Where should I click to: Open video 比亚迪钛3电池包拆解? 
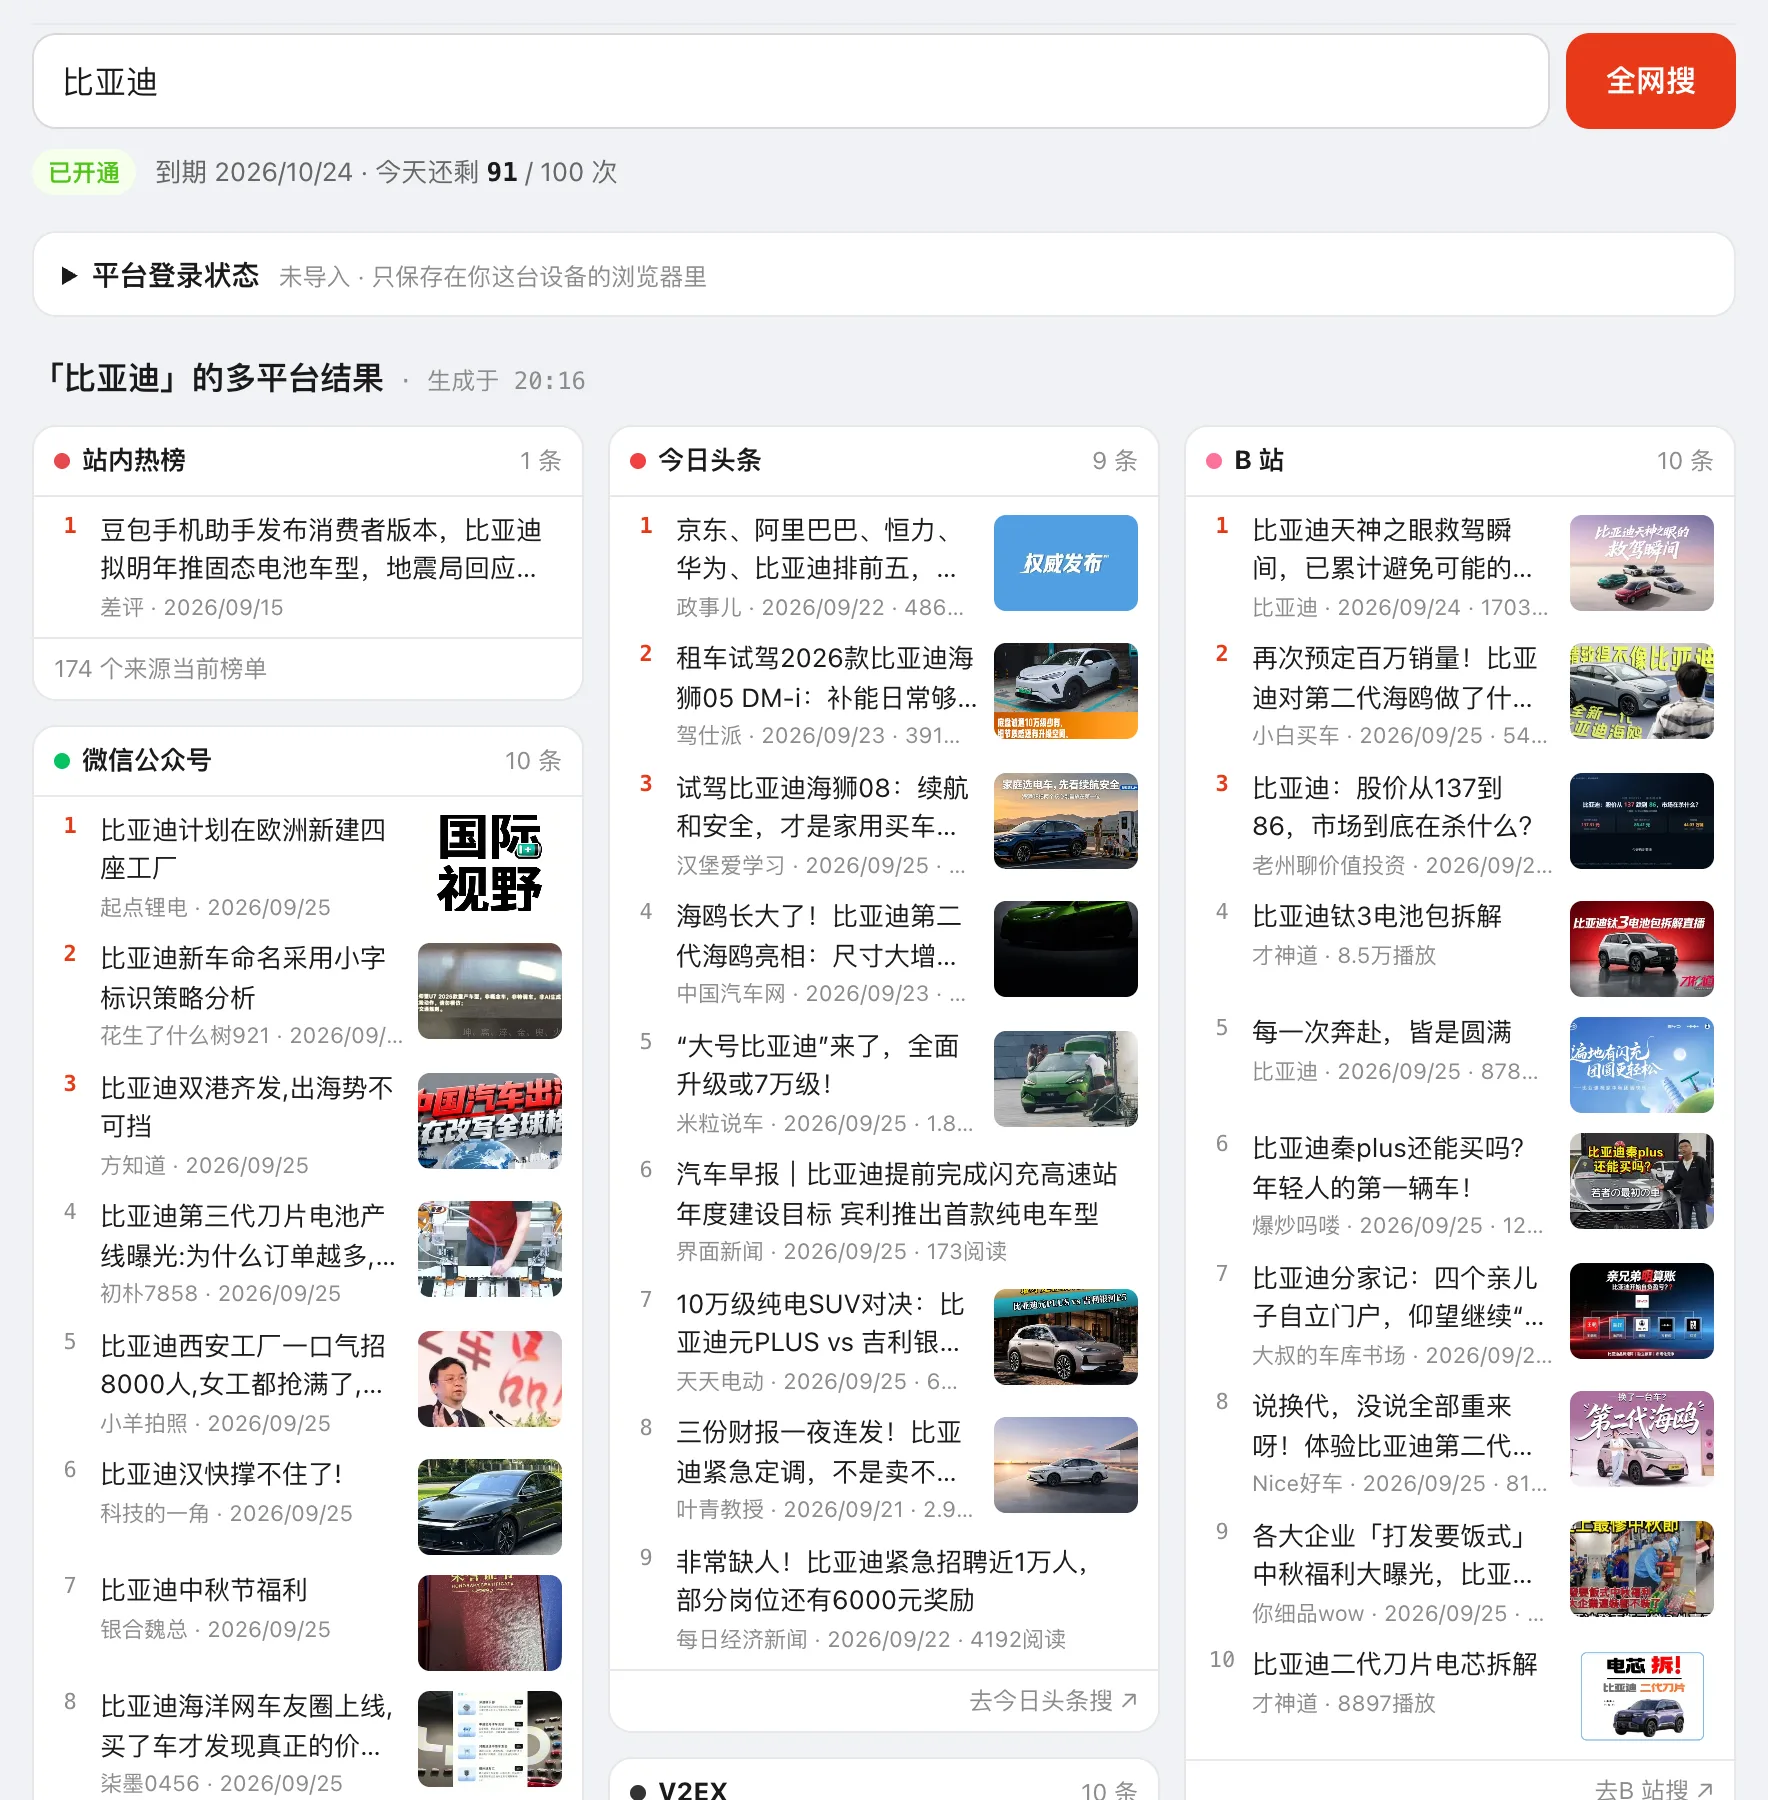[x=1377, y=916]
